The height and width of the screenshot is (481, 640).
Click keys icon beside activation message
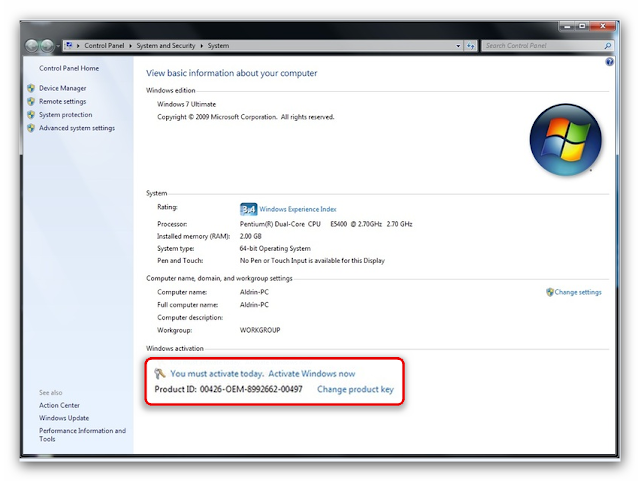[160, 373]
